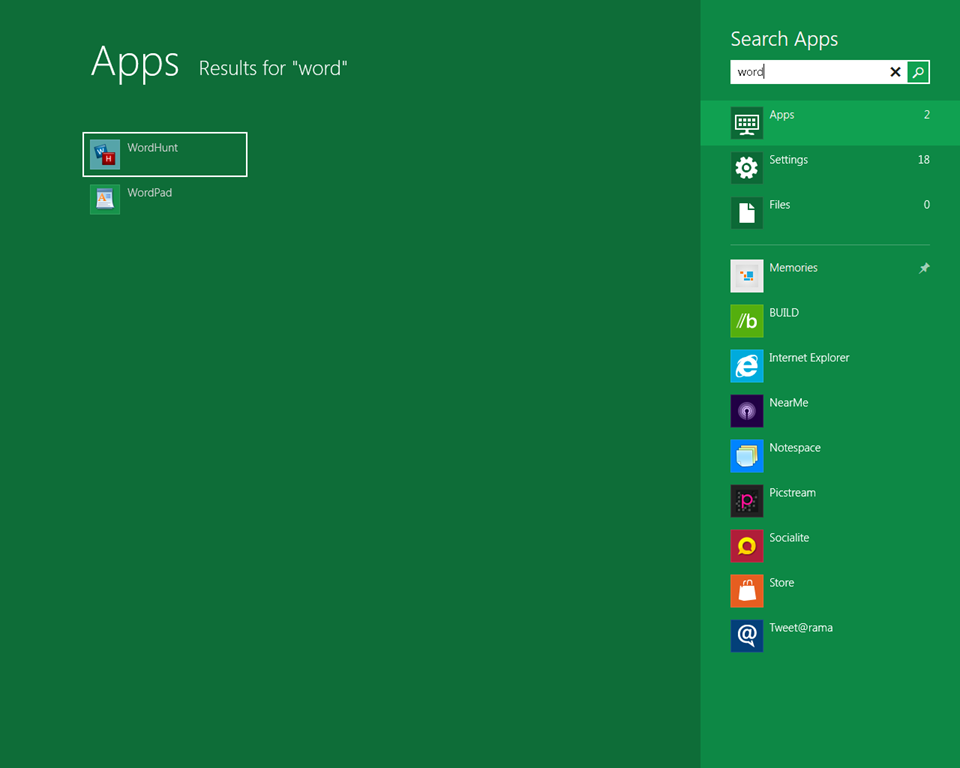Screen dimensions: 960x768
Task: Click the WordPad result label
Action: 149,193
